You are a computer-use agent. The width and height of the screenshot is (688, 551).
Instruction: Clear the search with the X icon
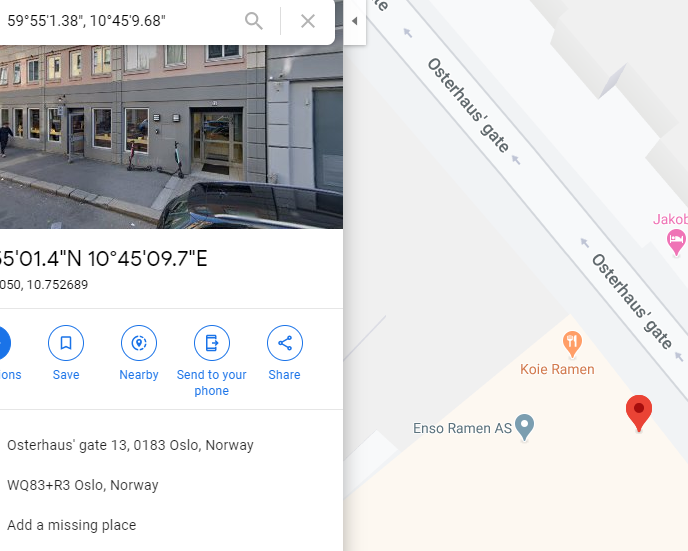coord(308,21)
